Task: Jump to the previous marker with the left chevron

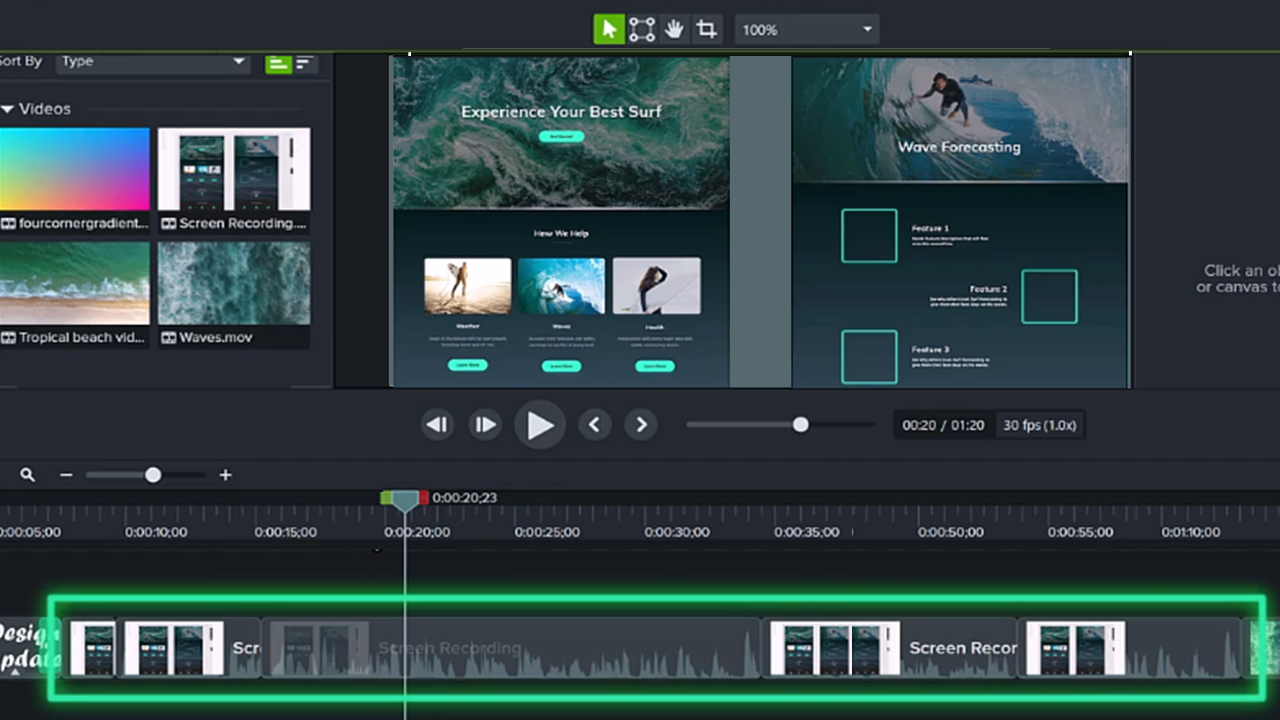Action: [x=594, y=425]
